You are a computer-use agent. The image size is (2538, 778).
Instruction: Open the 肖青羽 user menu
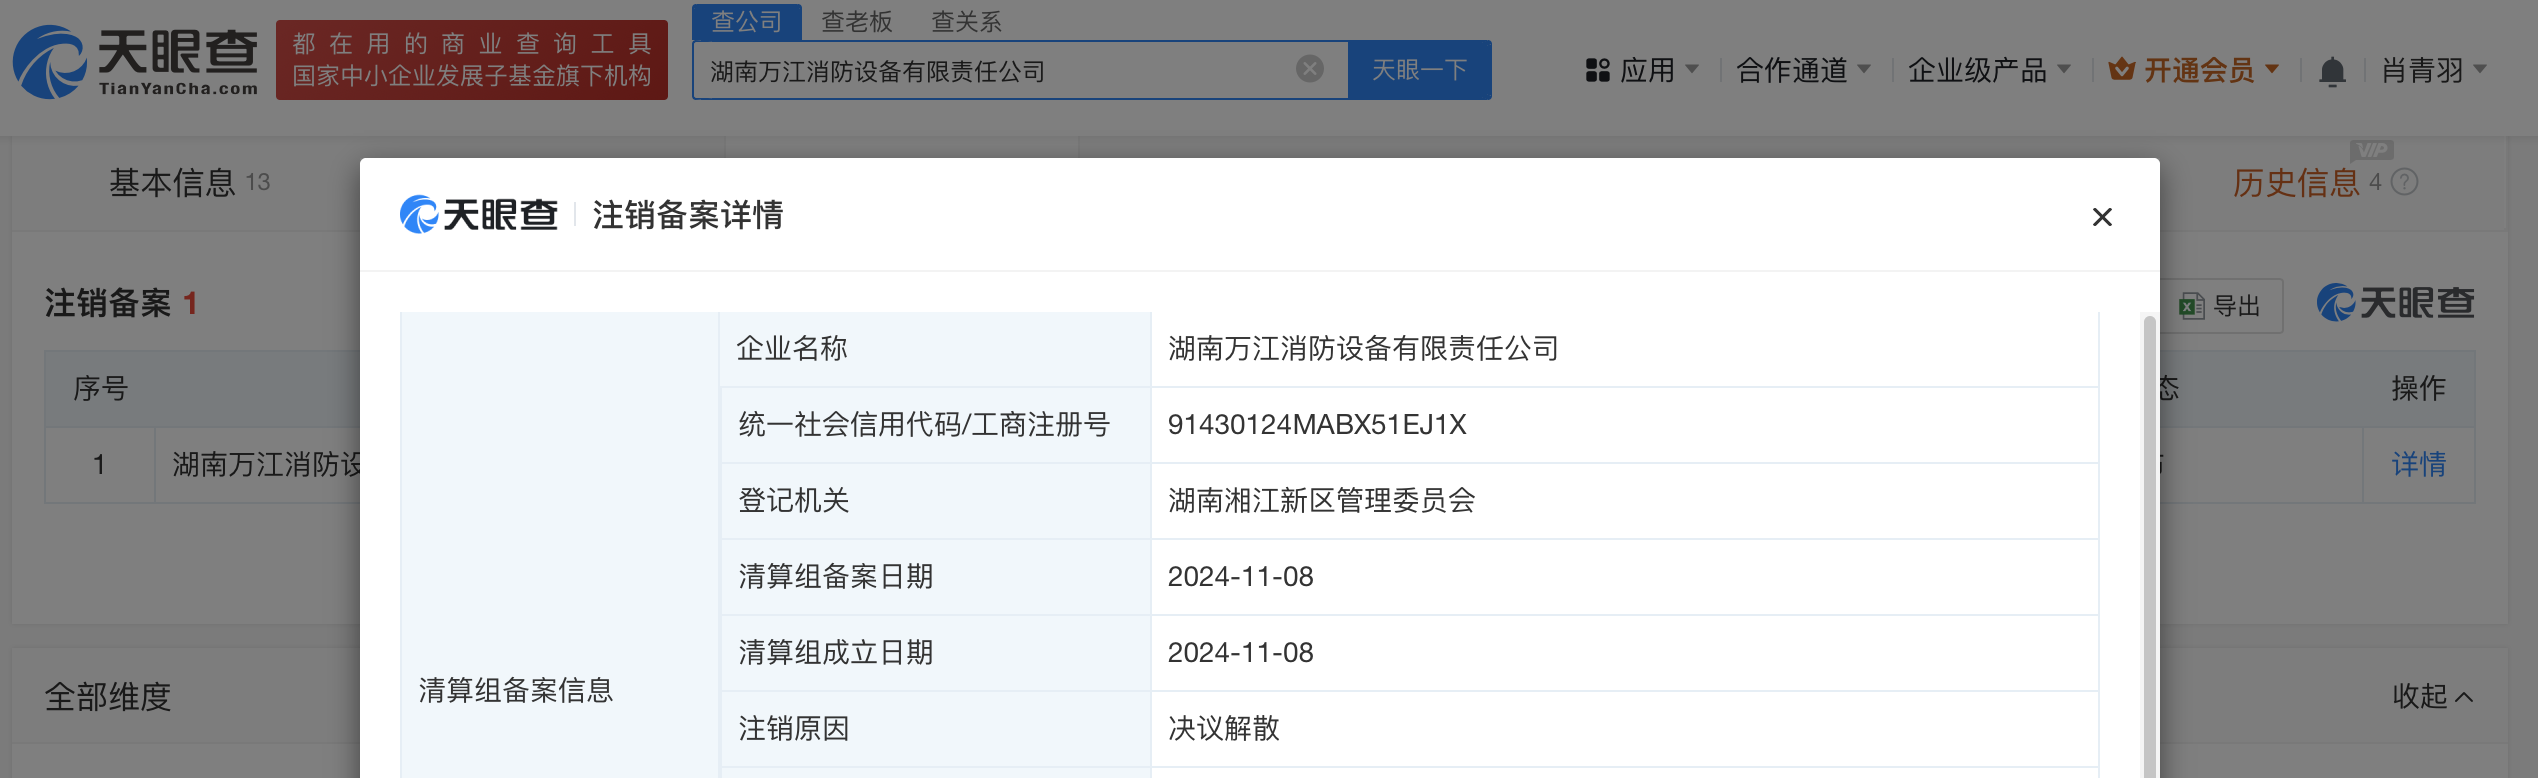click(x=2434, y=70)
